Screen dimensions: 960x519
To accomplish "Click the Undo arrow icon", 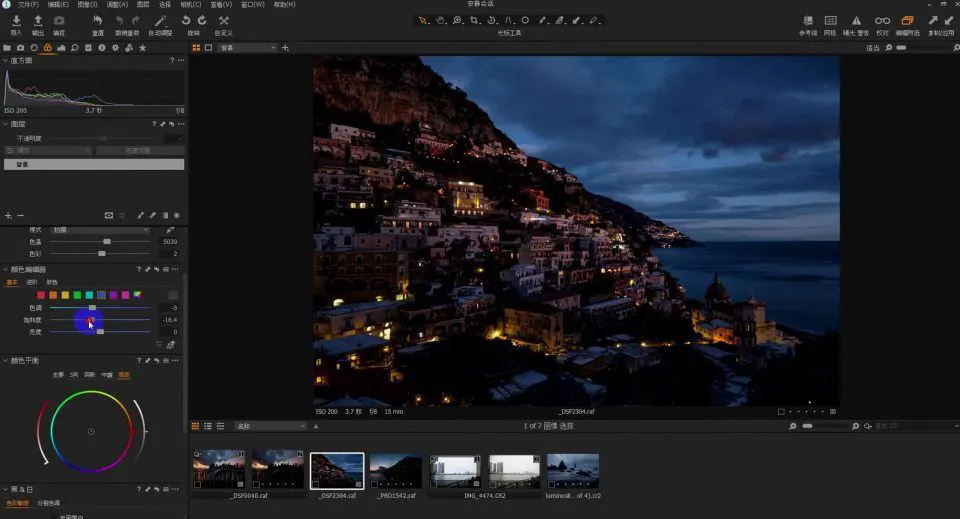I will pos(119,21).
